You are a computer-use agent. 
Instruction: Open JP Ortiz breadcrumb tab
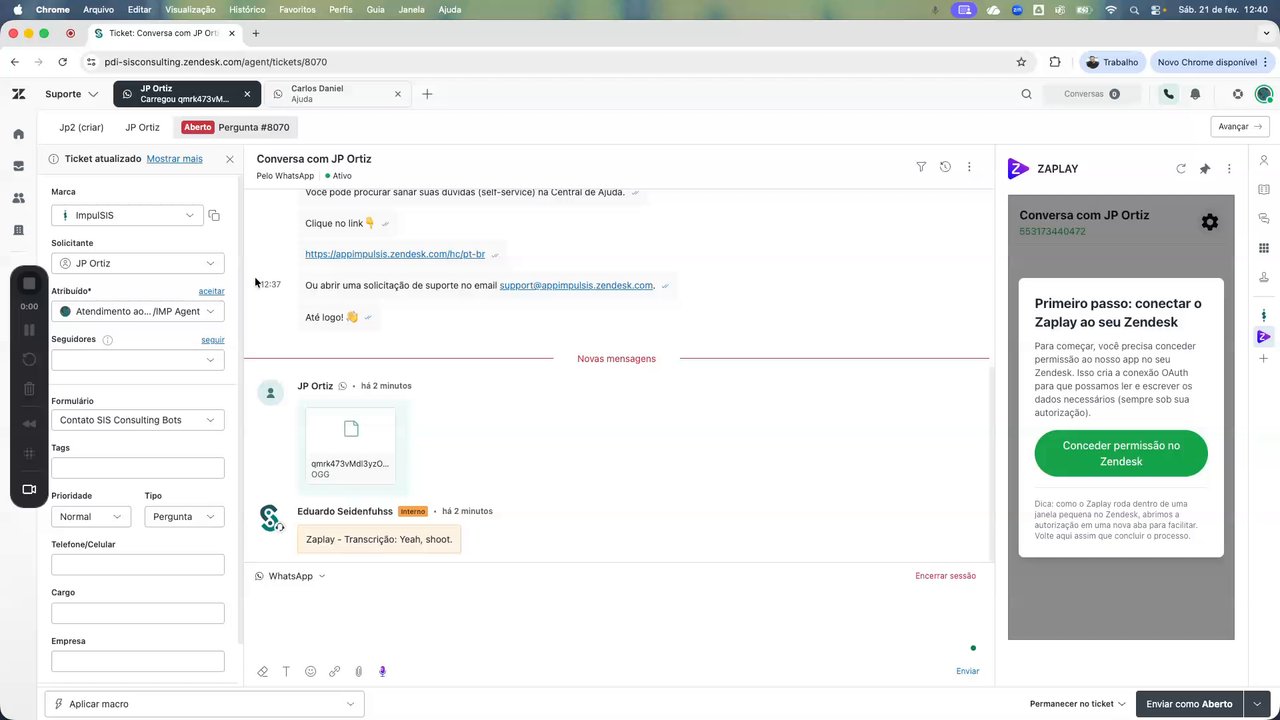click(x=142, y=127)
